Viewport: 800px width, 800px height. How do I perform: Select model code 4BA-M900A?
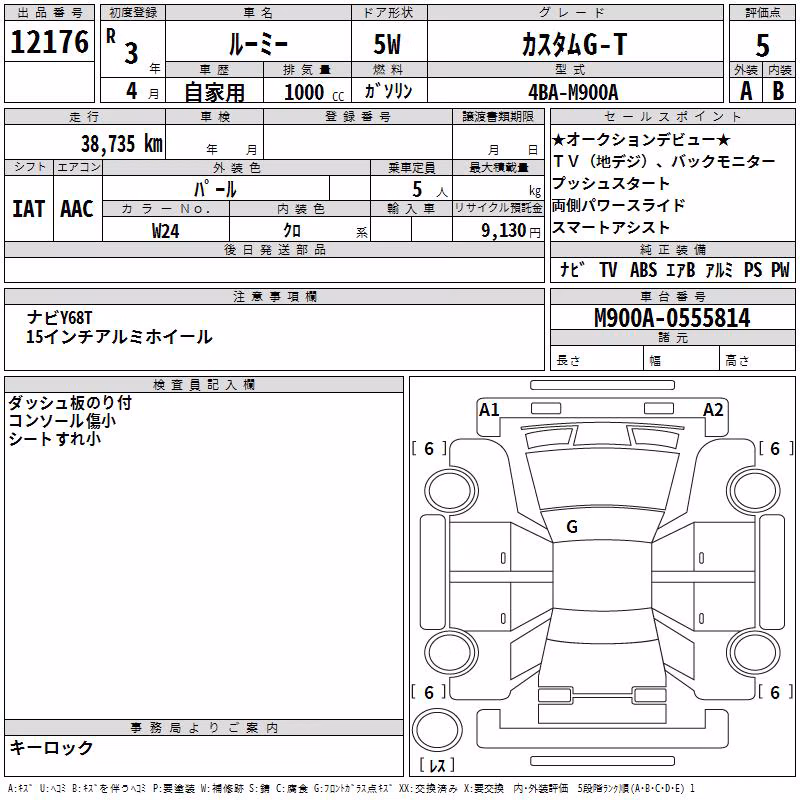coord(573,92)
